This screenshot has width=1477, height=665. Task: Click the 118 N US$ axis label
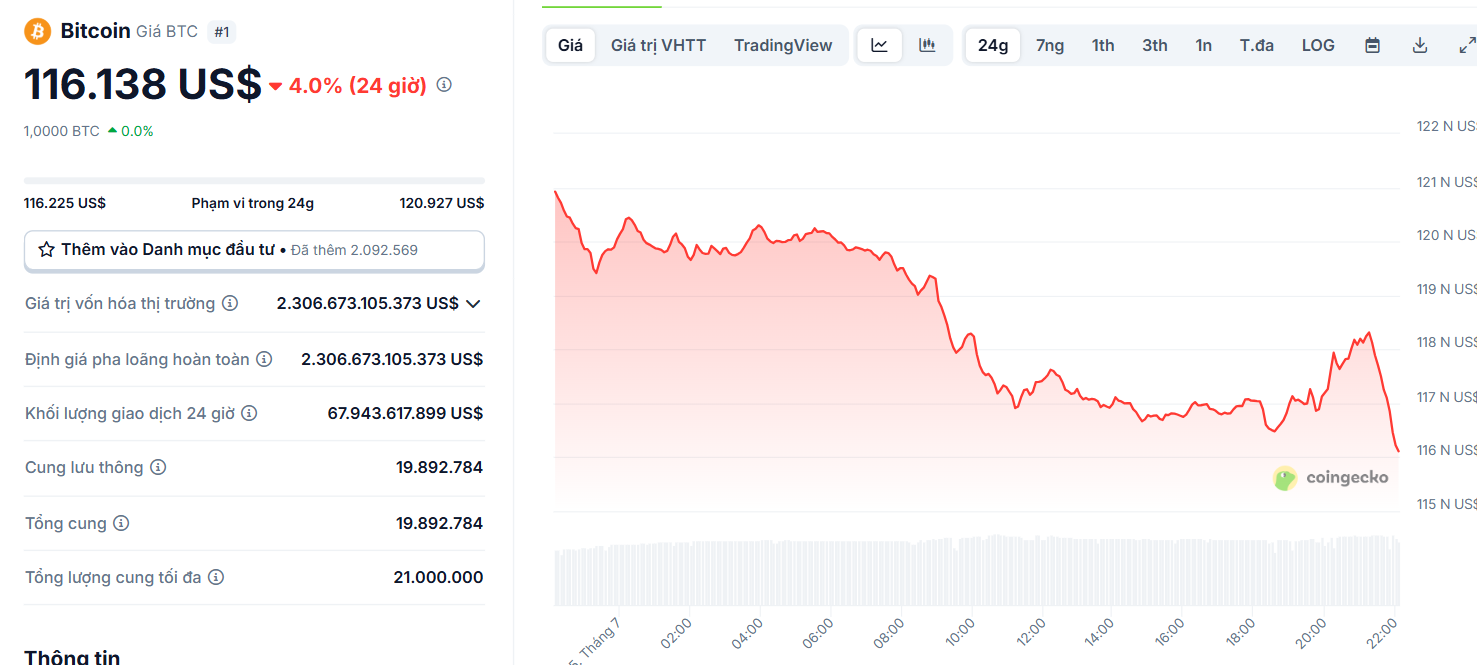click(1446, 342)
